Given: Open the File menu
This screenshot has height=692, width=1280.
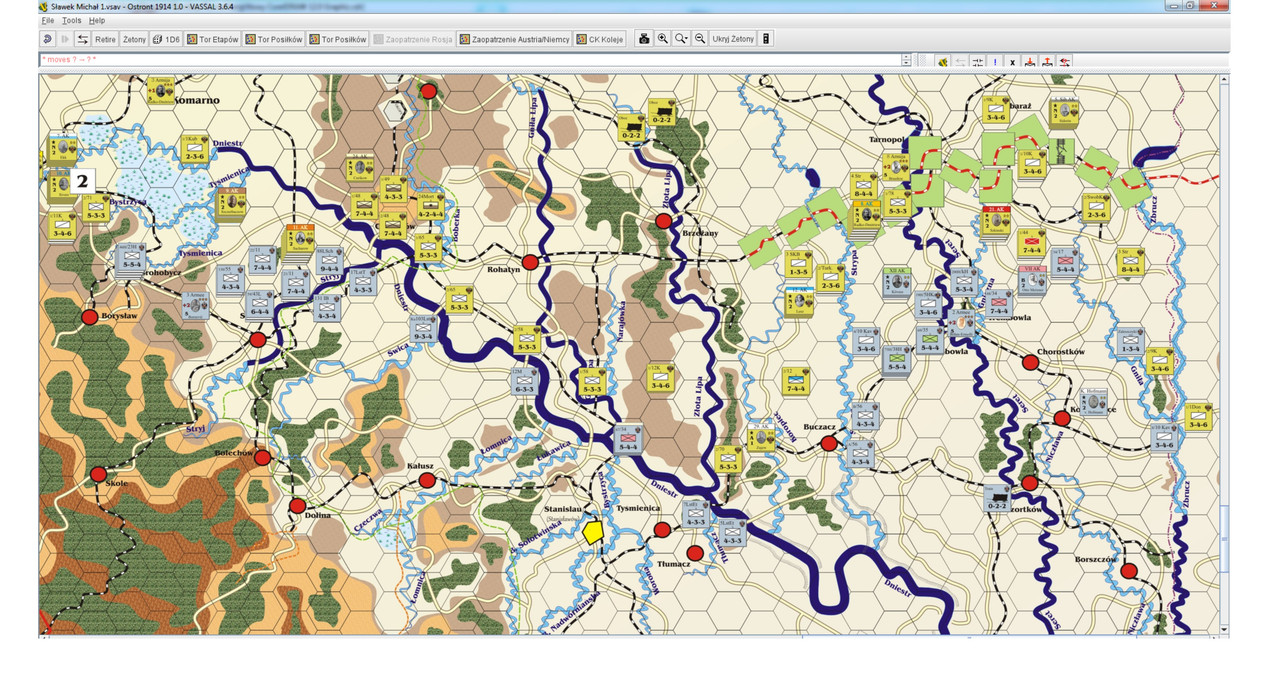Looking at the screenshot, I should pyautogui.click(x=48, y=20).
